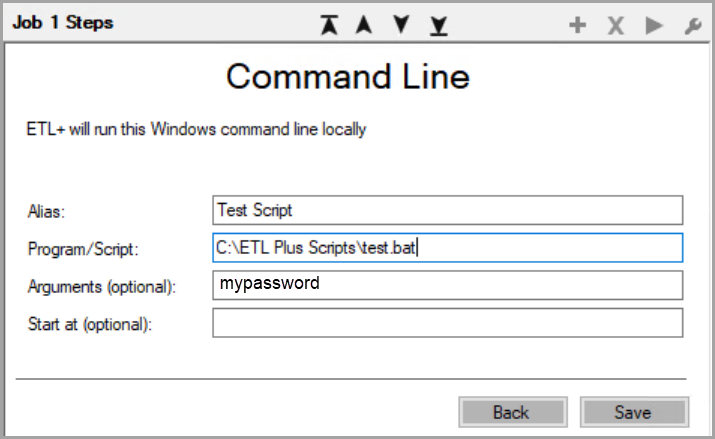Move the step down one position
The height and width of the screenshot is (439, 715).
pyautogui.click(x=401, y=25)
